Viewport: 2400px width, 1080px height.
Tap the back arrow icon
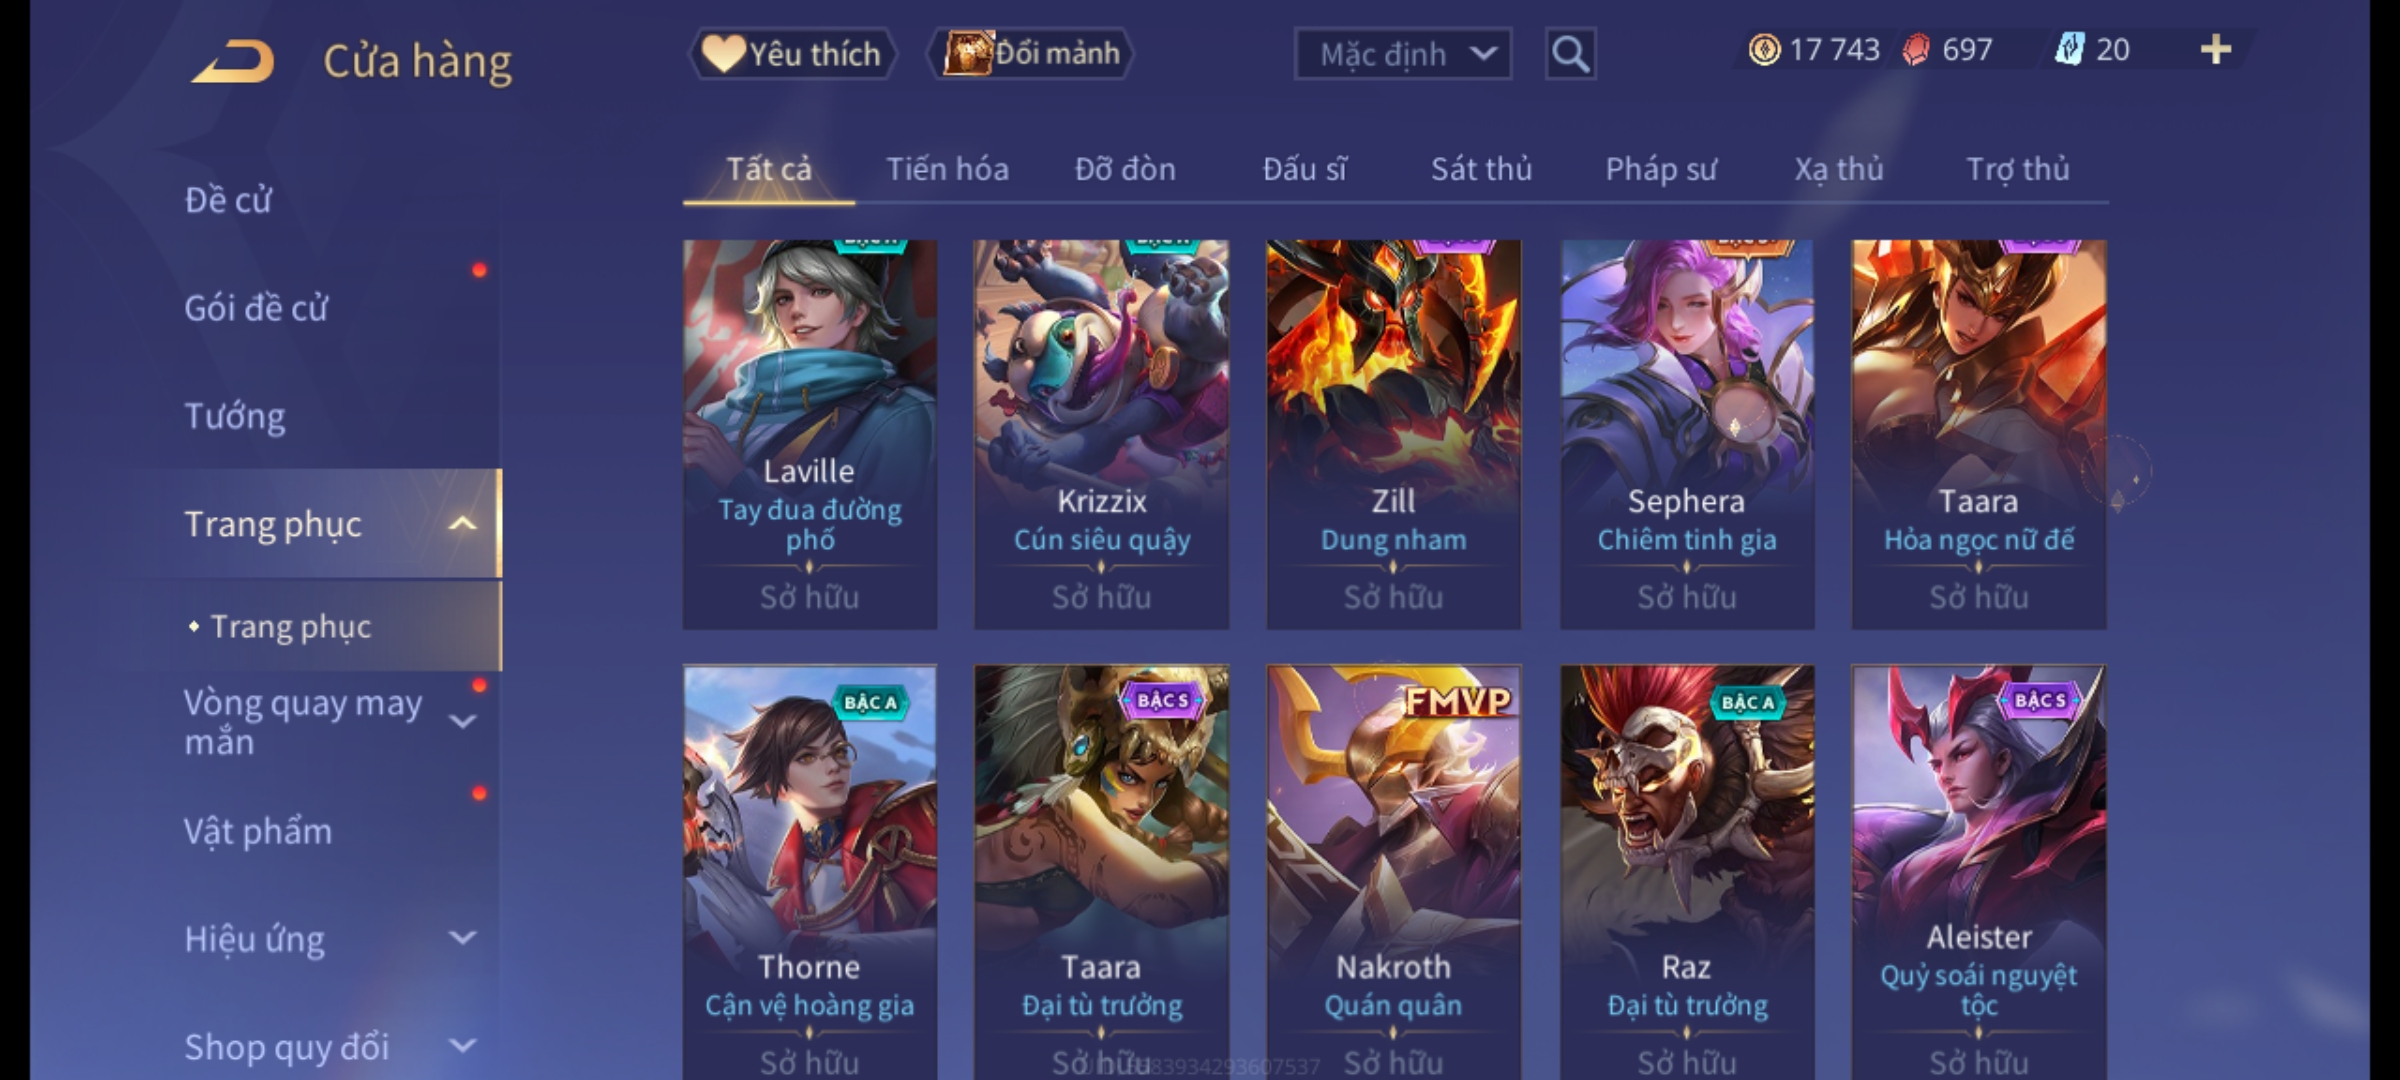point(235,62)
